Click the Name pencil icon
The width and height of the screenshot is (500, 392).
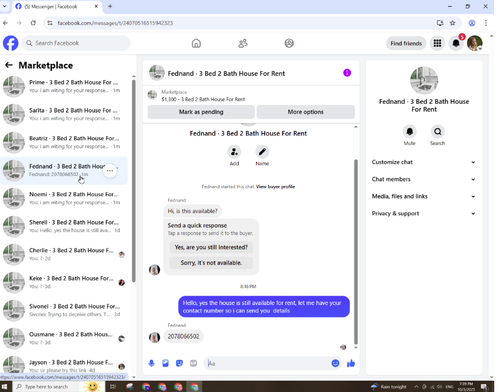[x=262, y=152]
